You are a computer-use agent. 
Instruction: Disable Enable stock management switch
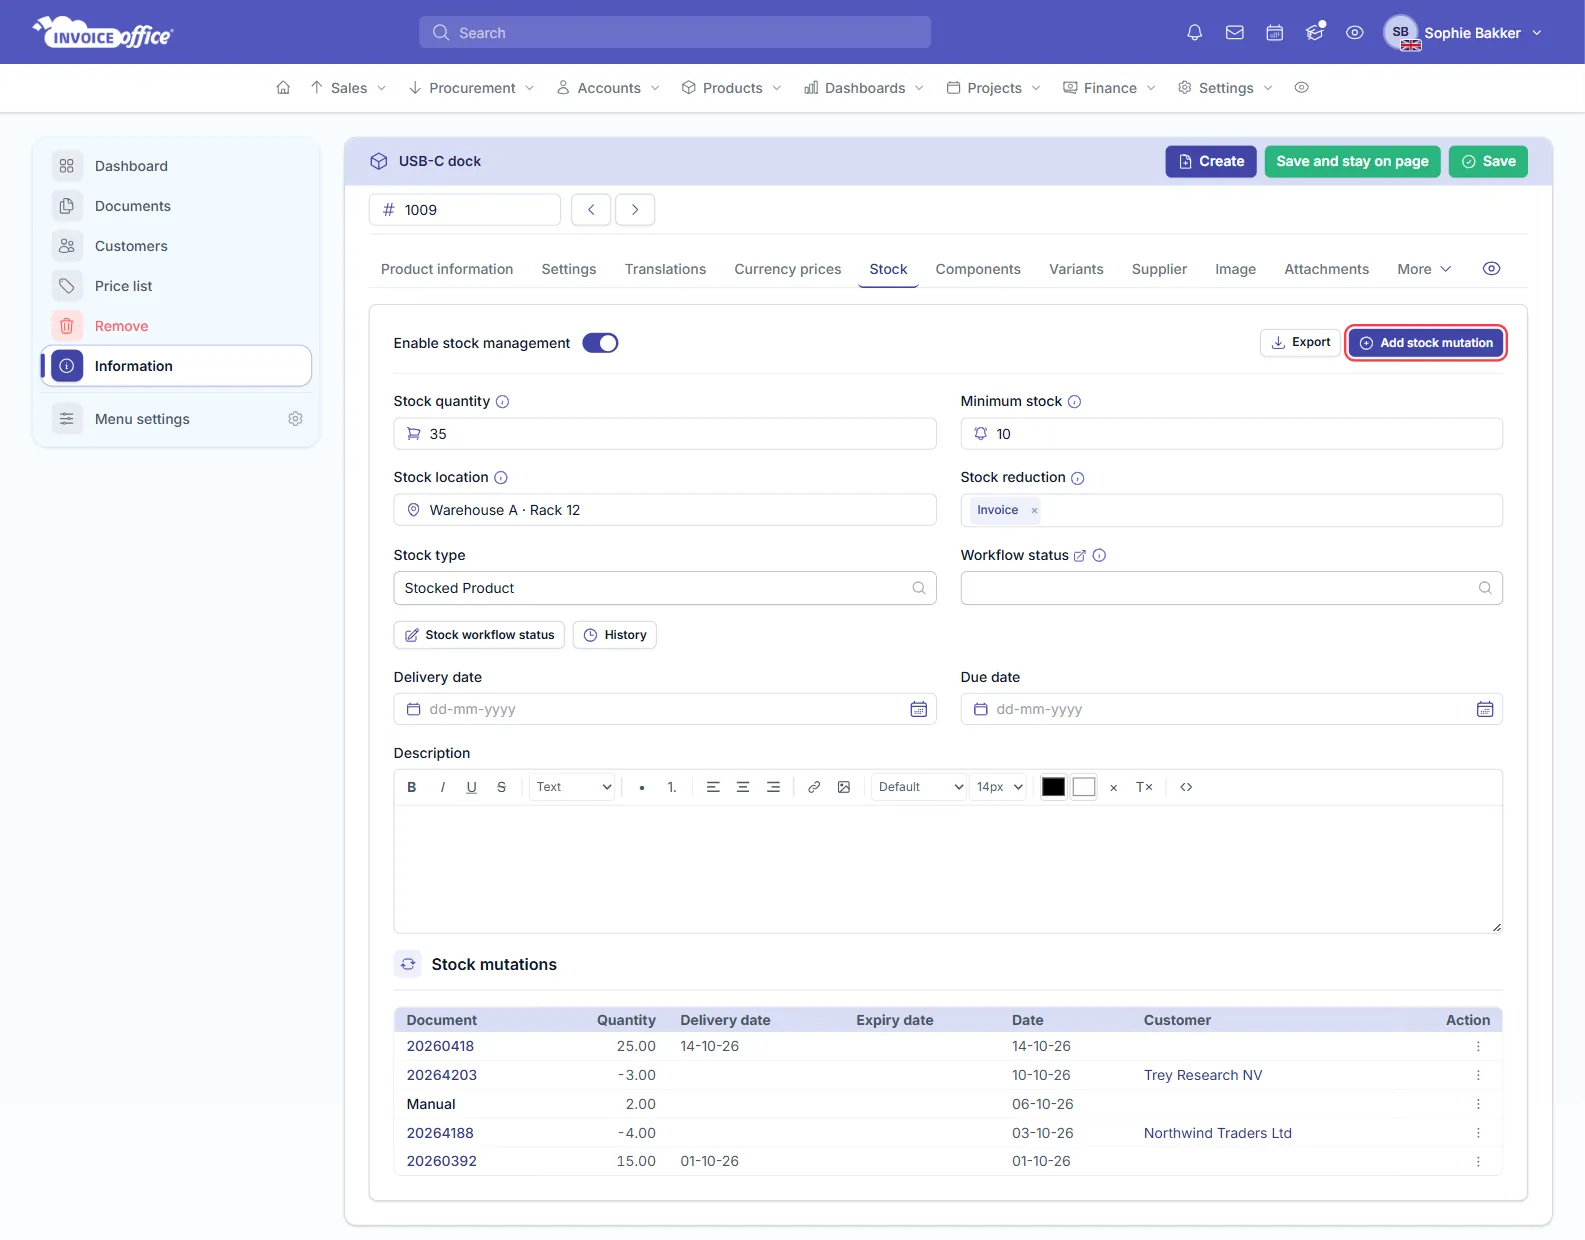pos(600,343)
